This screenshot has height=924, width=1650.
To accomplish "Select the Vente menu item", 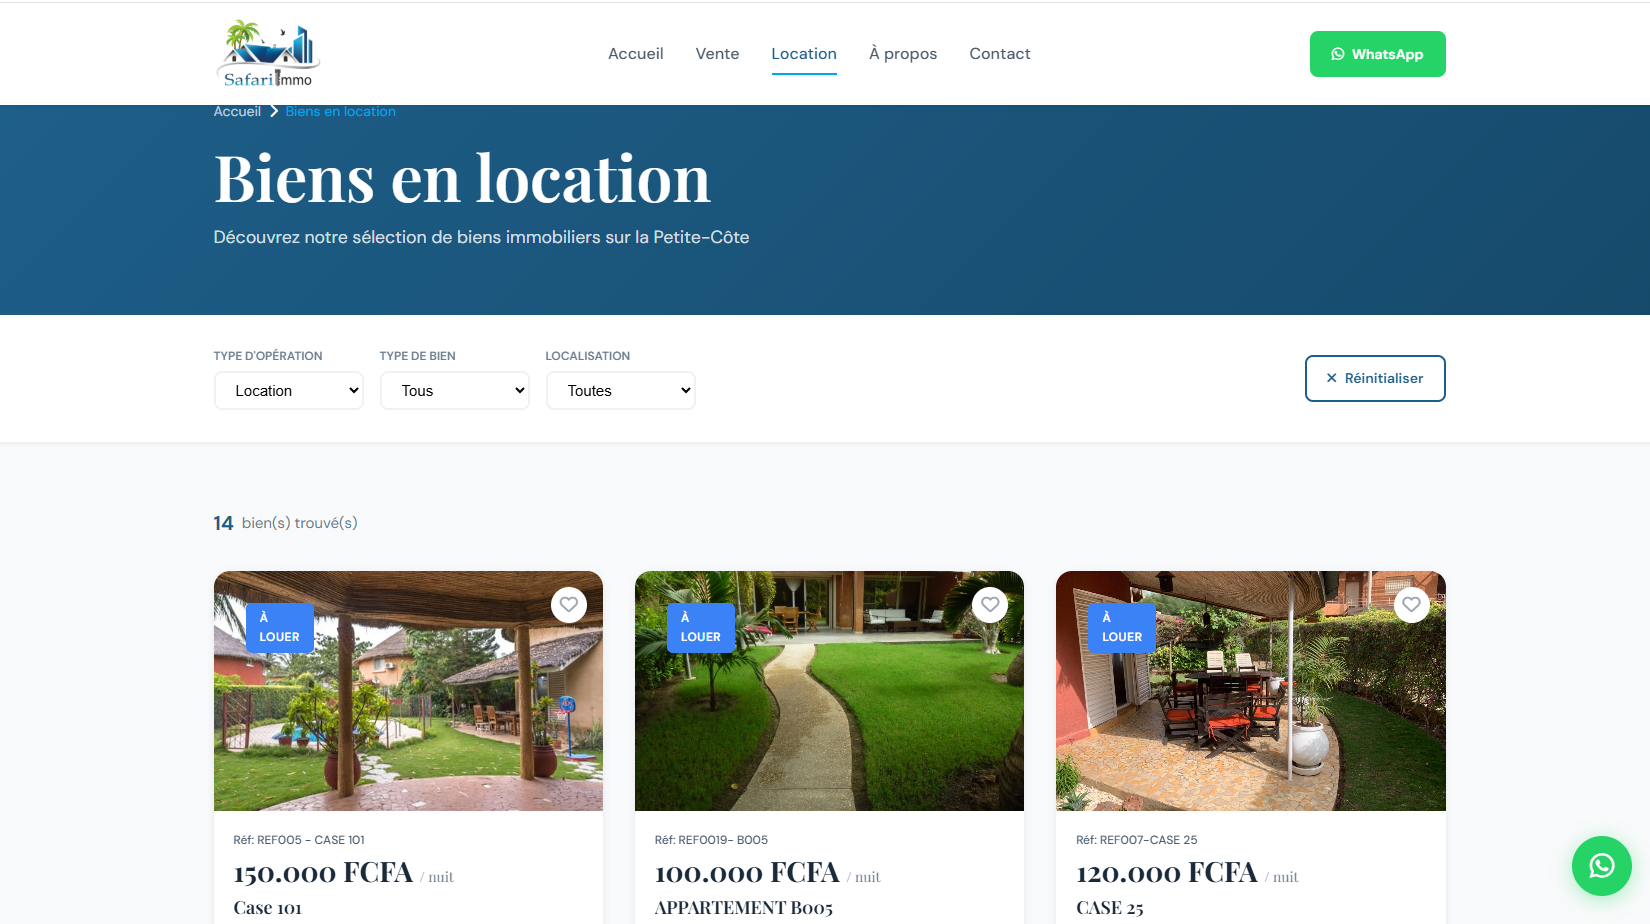I will click(x=717, y=53).
